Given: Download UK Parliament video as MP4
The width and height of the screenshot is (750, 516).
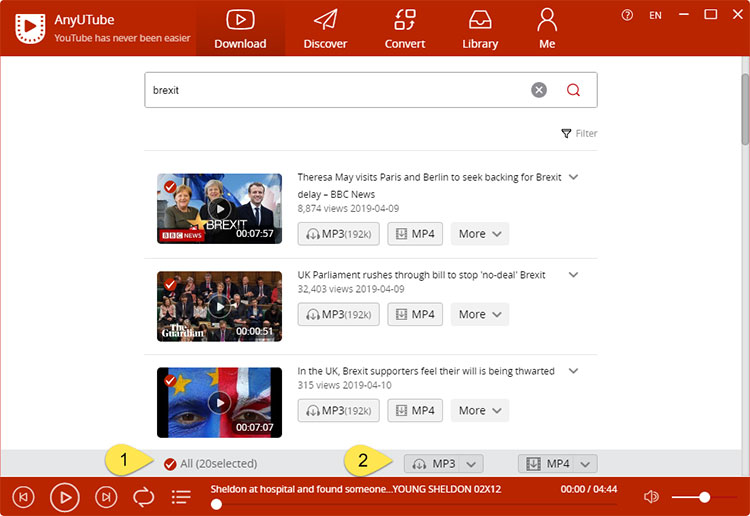Looking at the screenshot, I should (x=415, y=314).
